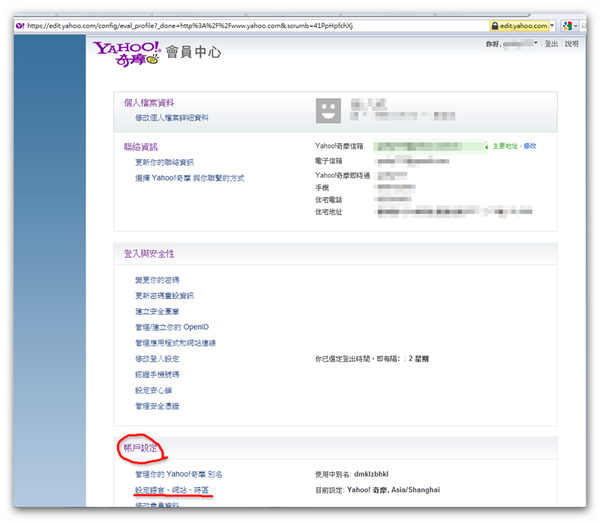Click the padlock edit.yahoo.com security badge
Image resolution: width=600 pixels, height=521 pixels.
519,26
